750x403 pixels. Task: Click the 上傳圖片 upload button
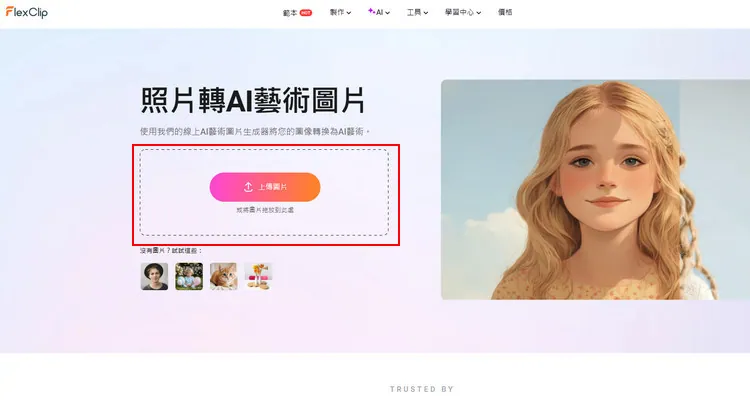coord(265,187)
